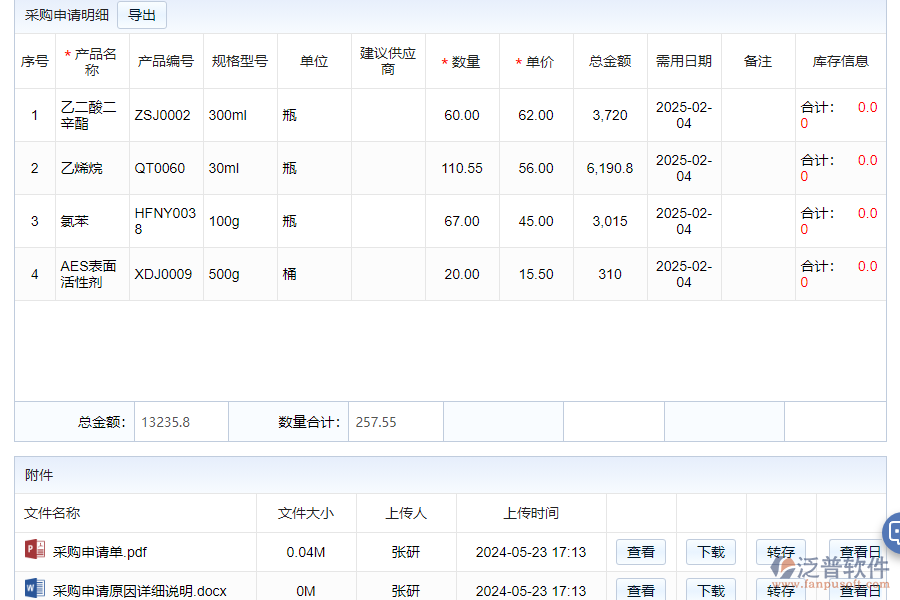Click the 数量合计 quantity total field

click(x=394, y=421)
